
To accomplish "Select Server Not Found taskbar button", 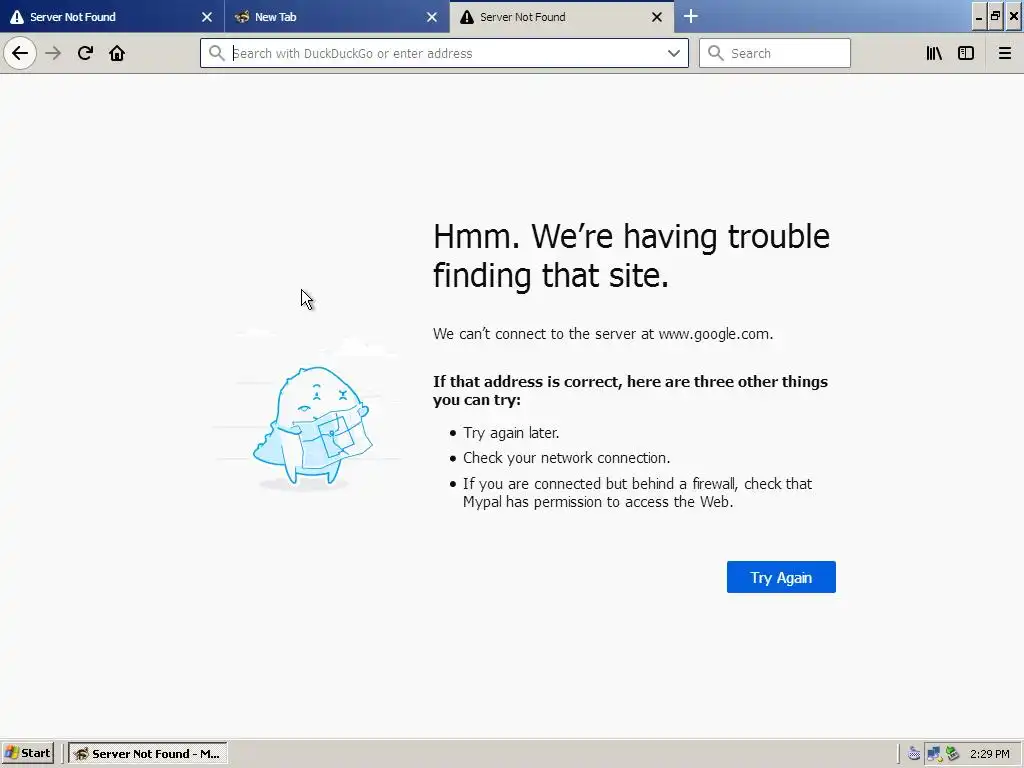I will pos(148,753).
